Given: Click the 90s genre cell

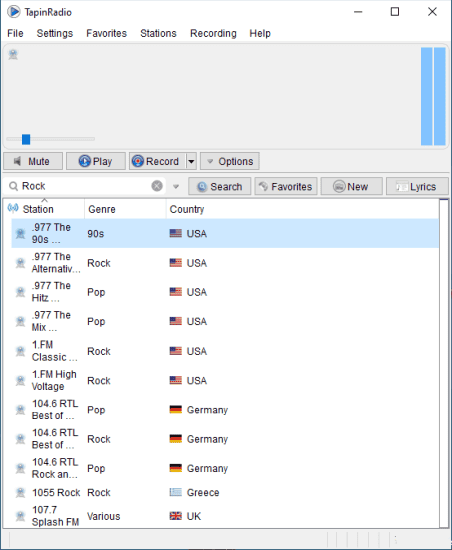Looking at the screenshot, I should click(x=95, y=234).
